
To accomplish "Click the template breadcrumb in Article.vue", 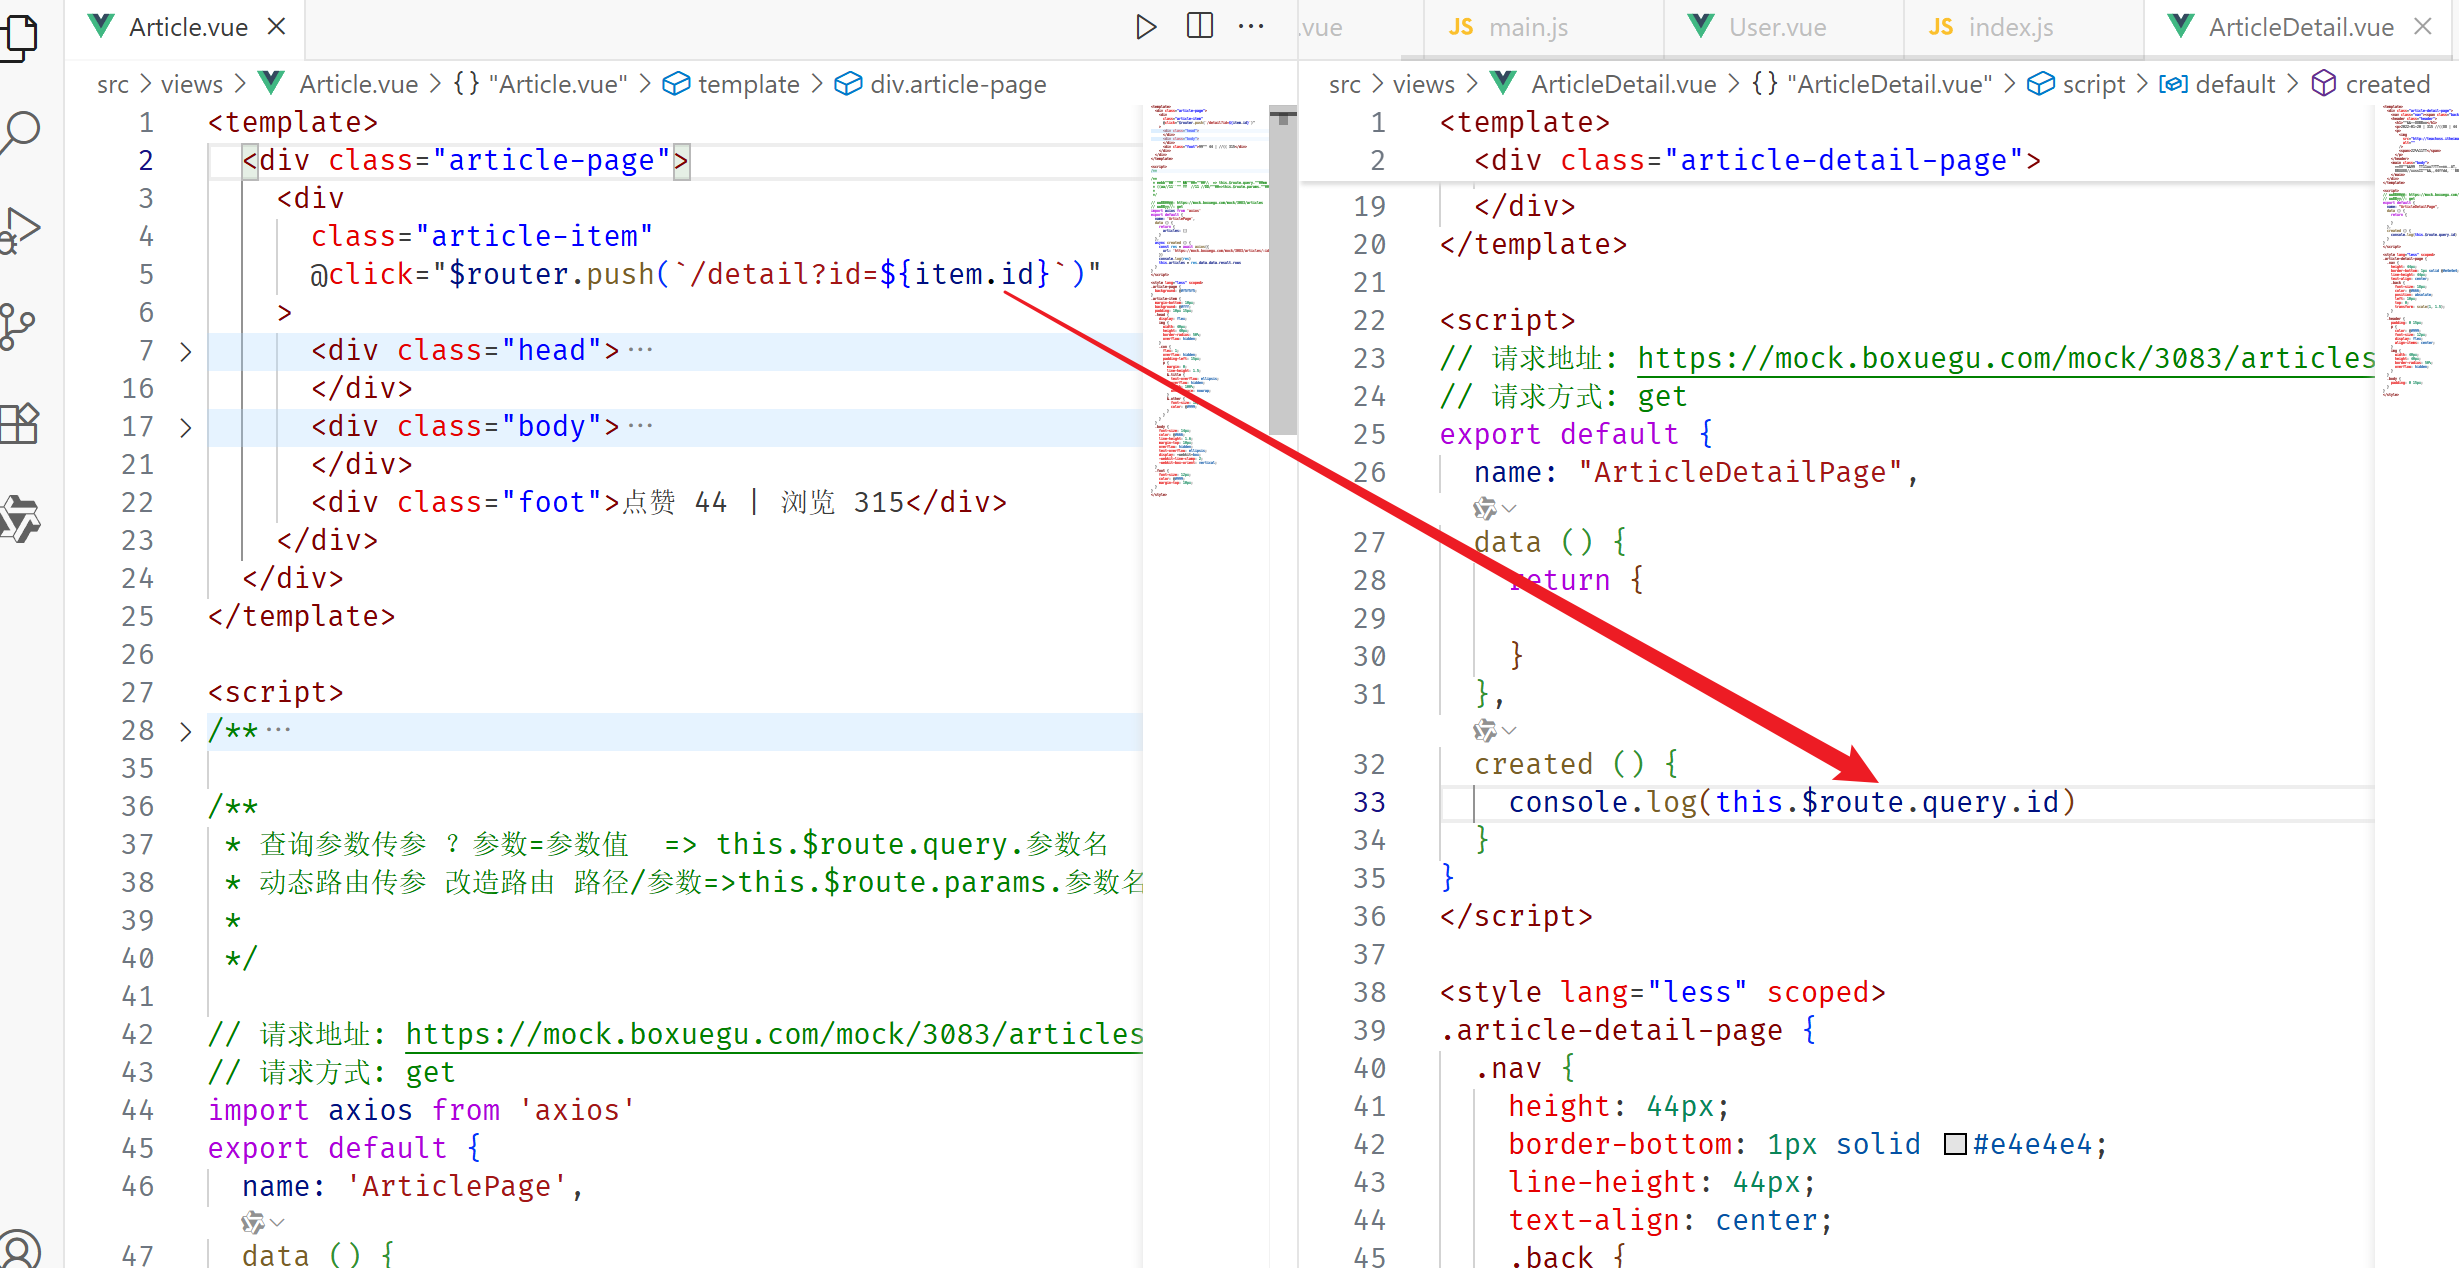I will coord(748,84).
